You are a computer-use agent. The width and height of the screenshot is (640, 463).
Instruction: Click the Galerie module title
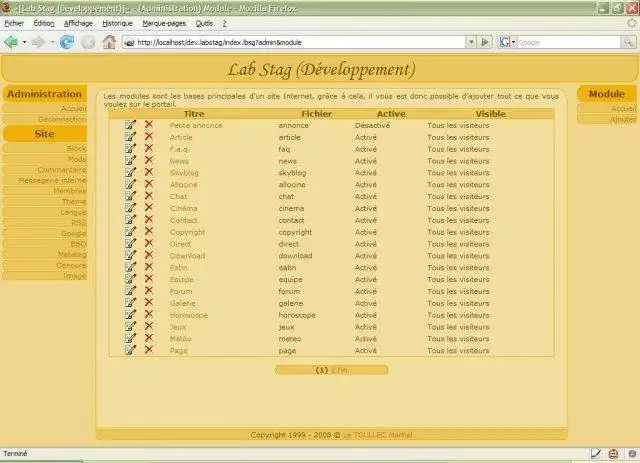pos(183,303)
